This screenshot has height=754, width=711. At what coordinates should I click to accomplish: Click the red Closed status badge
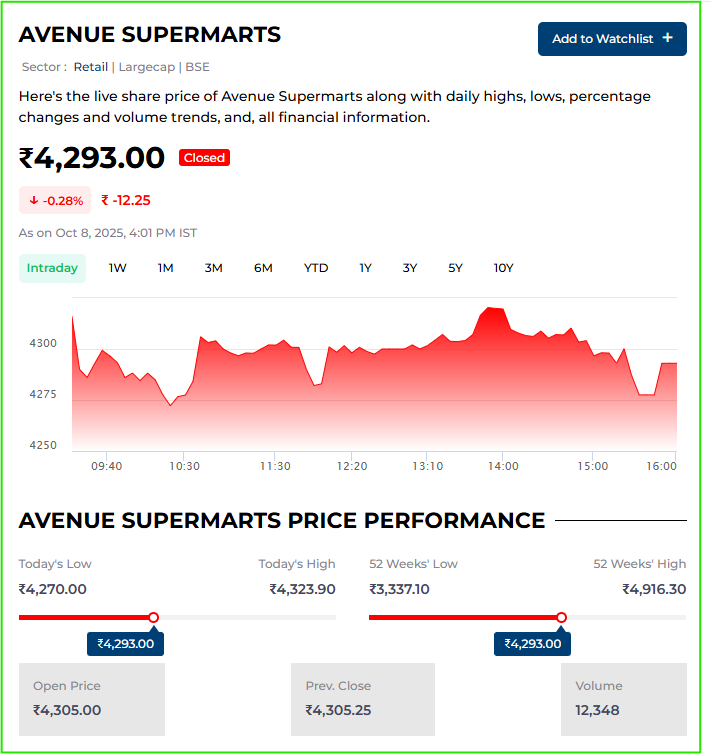(204, 158)
